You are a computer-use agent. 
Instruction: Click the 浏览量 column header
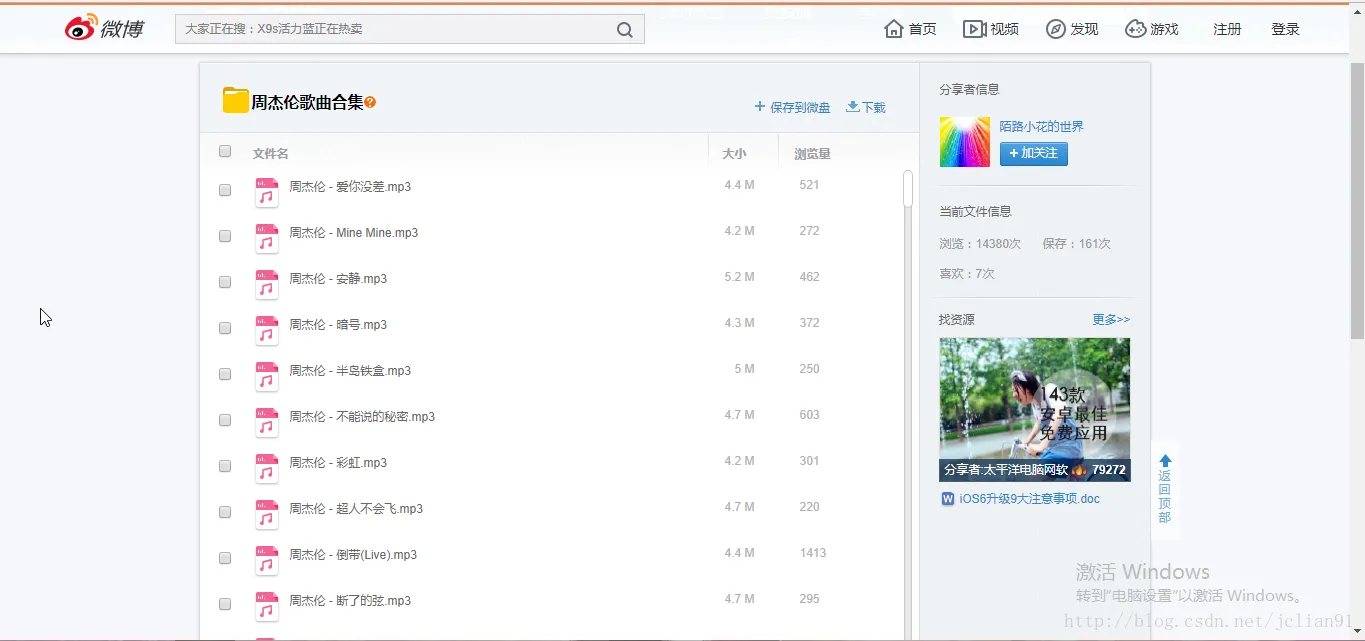[812, 153]
